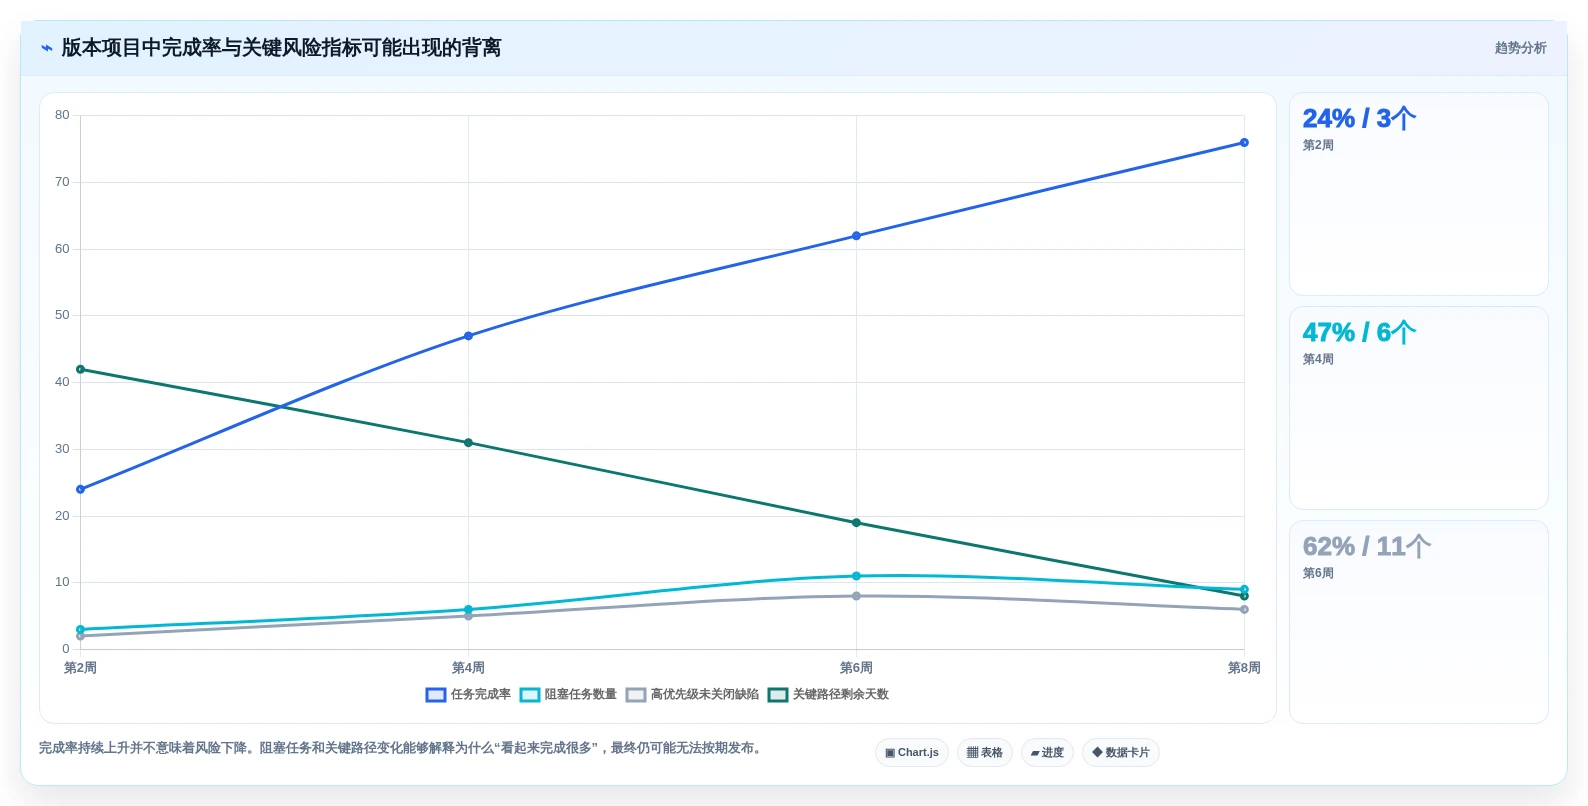Click the footnote starting 完成率持续上升
Image resolution: width=1588 pixels, height=806 pixels.
click(403, 748)
